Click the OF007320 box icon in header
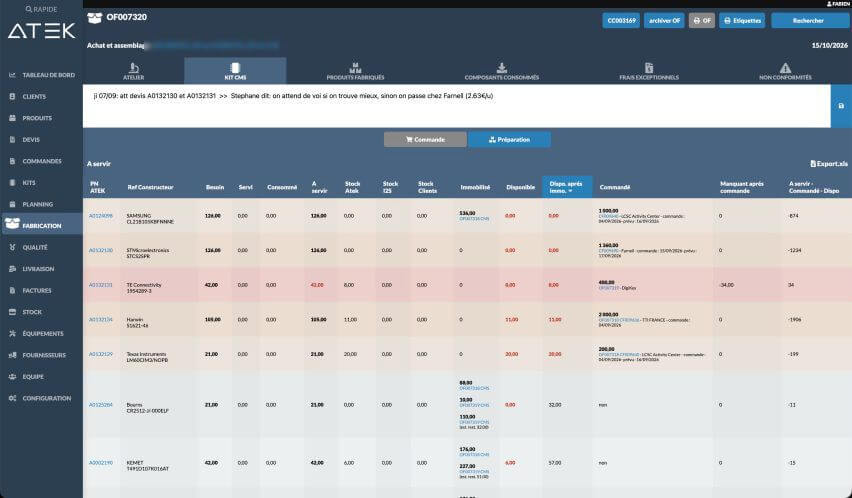The height and width of the screenshot is (498, 852). (95, 18)
